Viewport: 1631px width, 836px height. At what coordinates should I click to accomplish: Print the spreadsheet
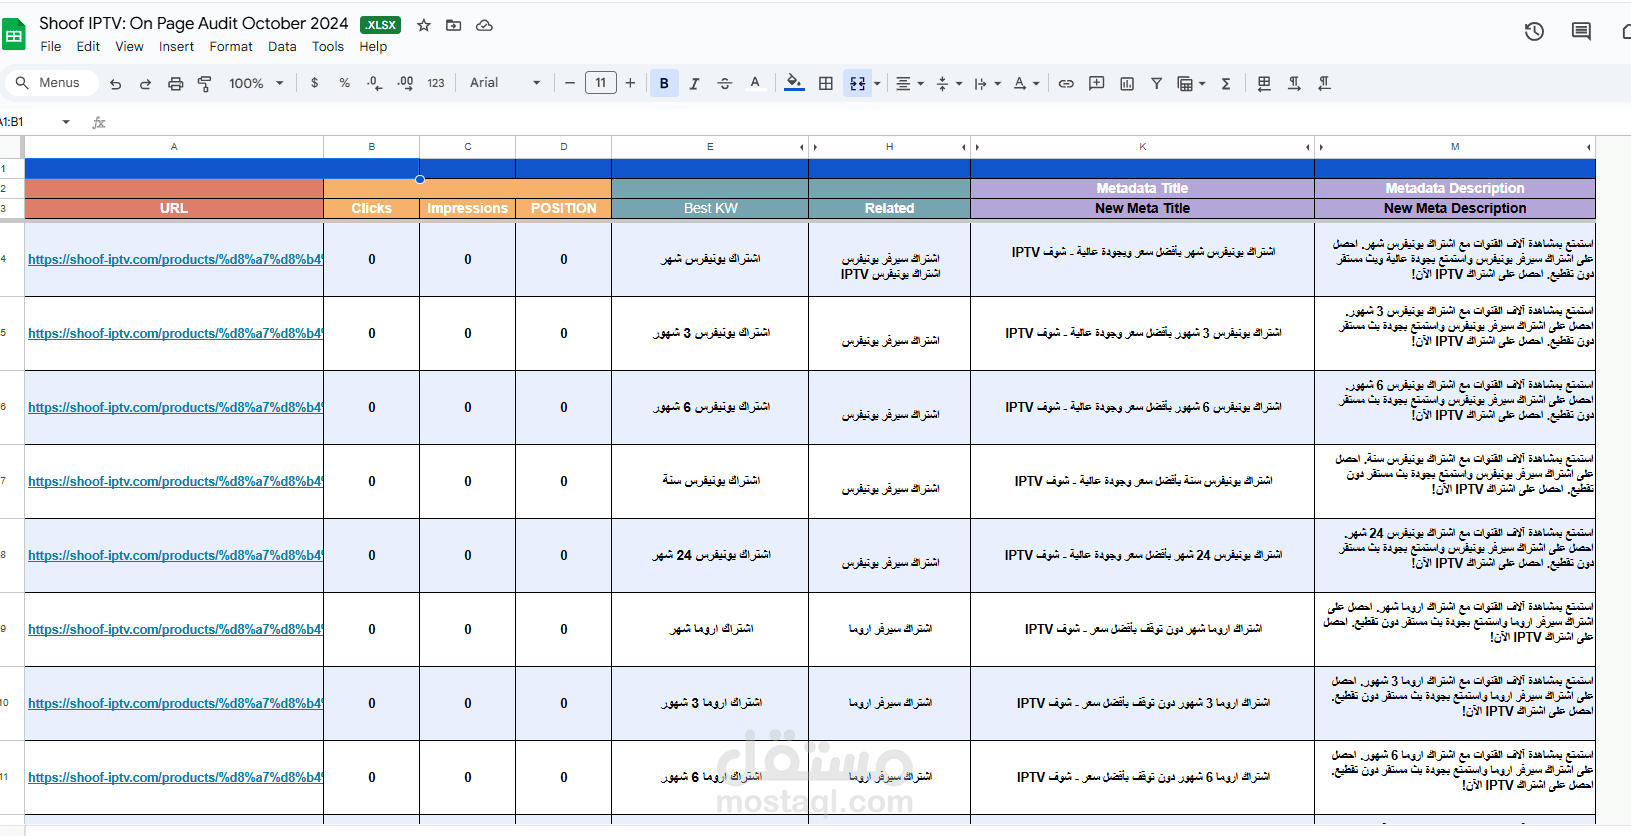coord(175,84)
